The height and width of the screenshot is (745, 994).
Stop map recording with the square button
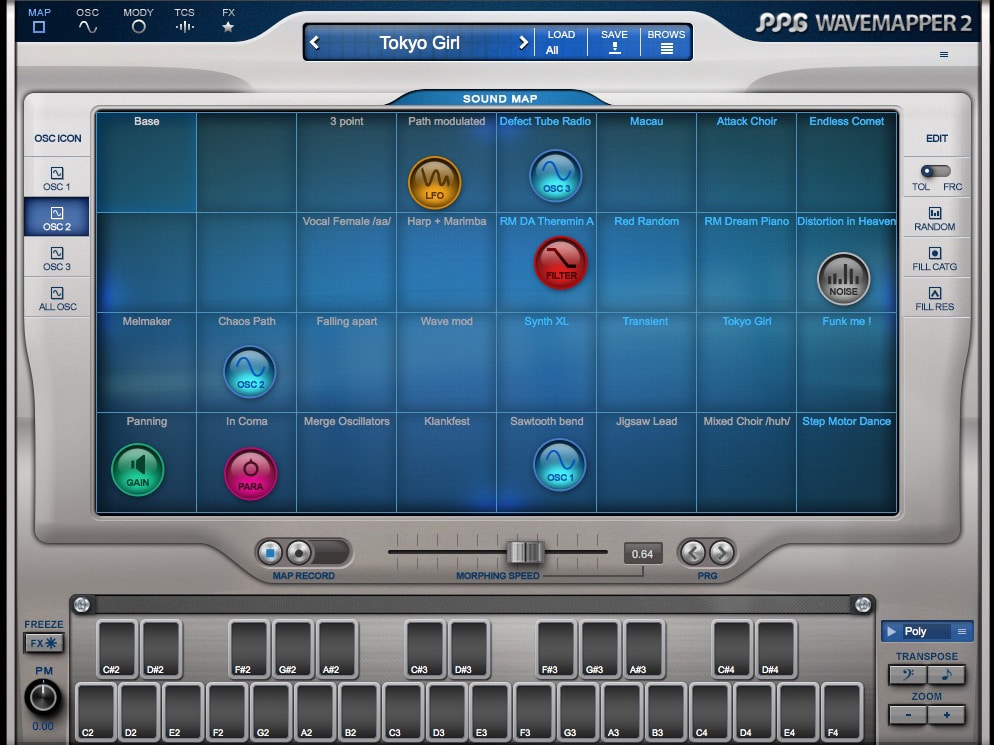click(x=270, y=553)
